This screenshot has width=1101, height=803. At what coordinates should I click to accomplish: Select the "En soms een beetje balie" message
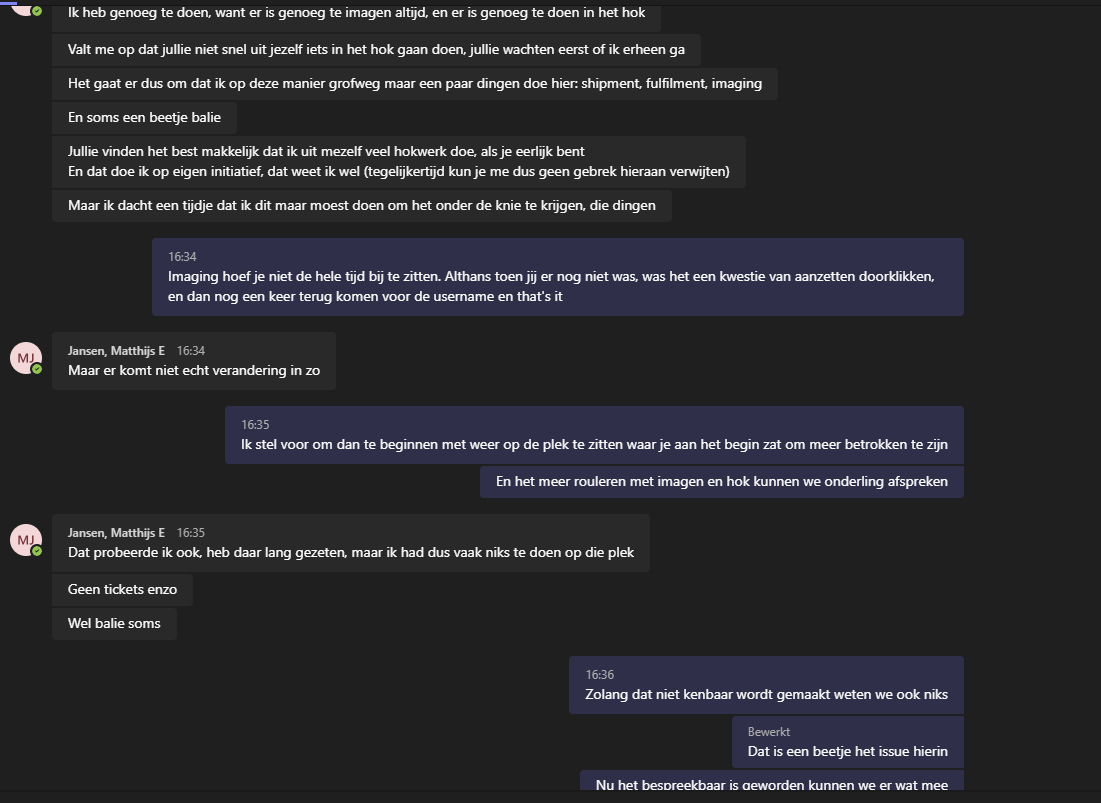click(144, 118)
